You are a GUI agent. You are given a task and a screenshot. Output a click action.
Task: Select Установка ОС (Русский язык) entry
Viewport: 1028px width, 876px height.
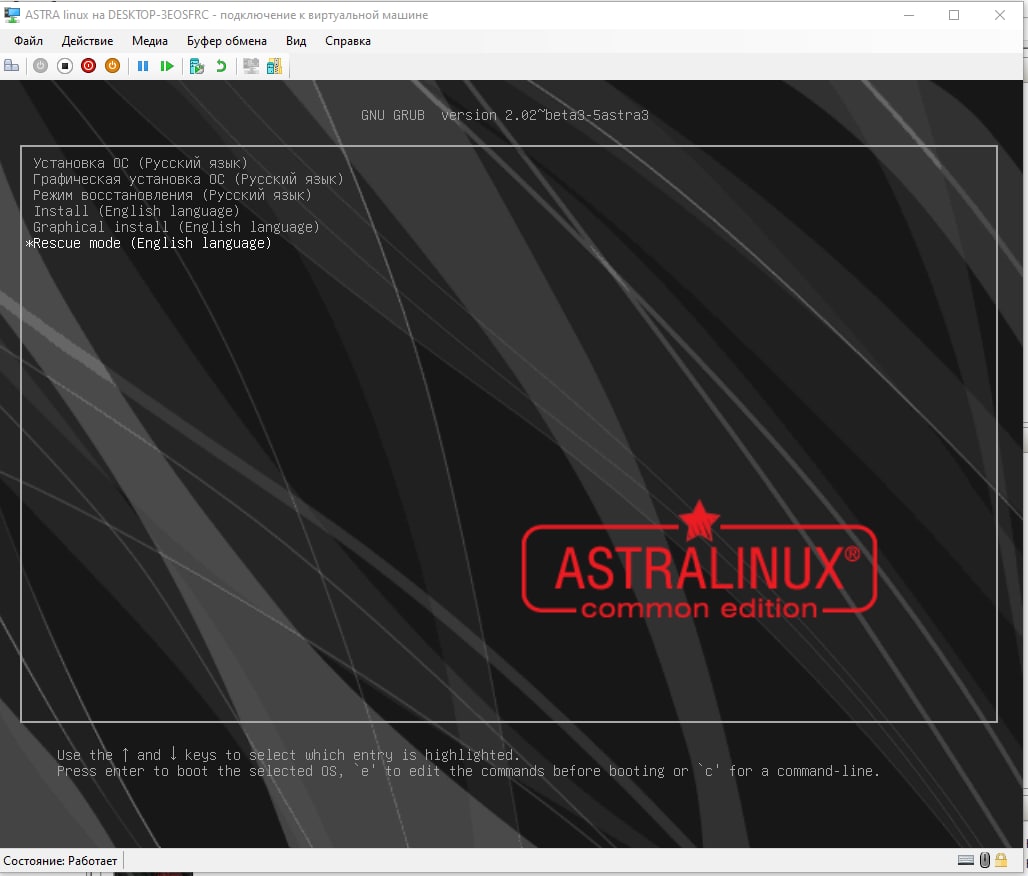coord(140,163)
